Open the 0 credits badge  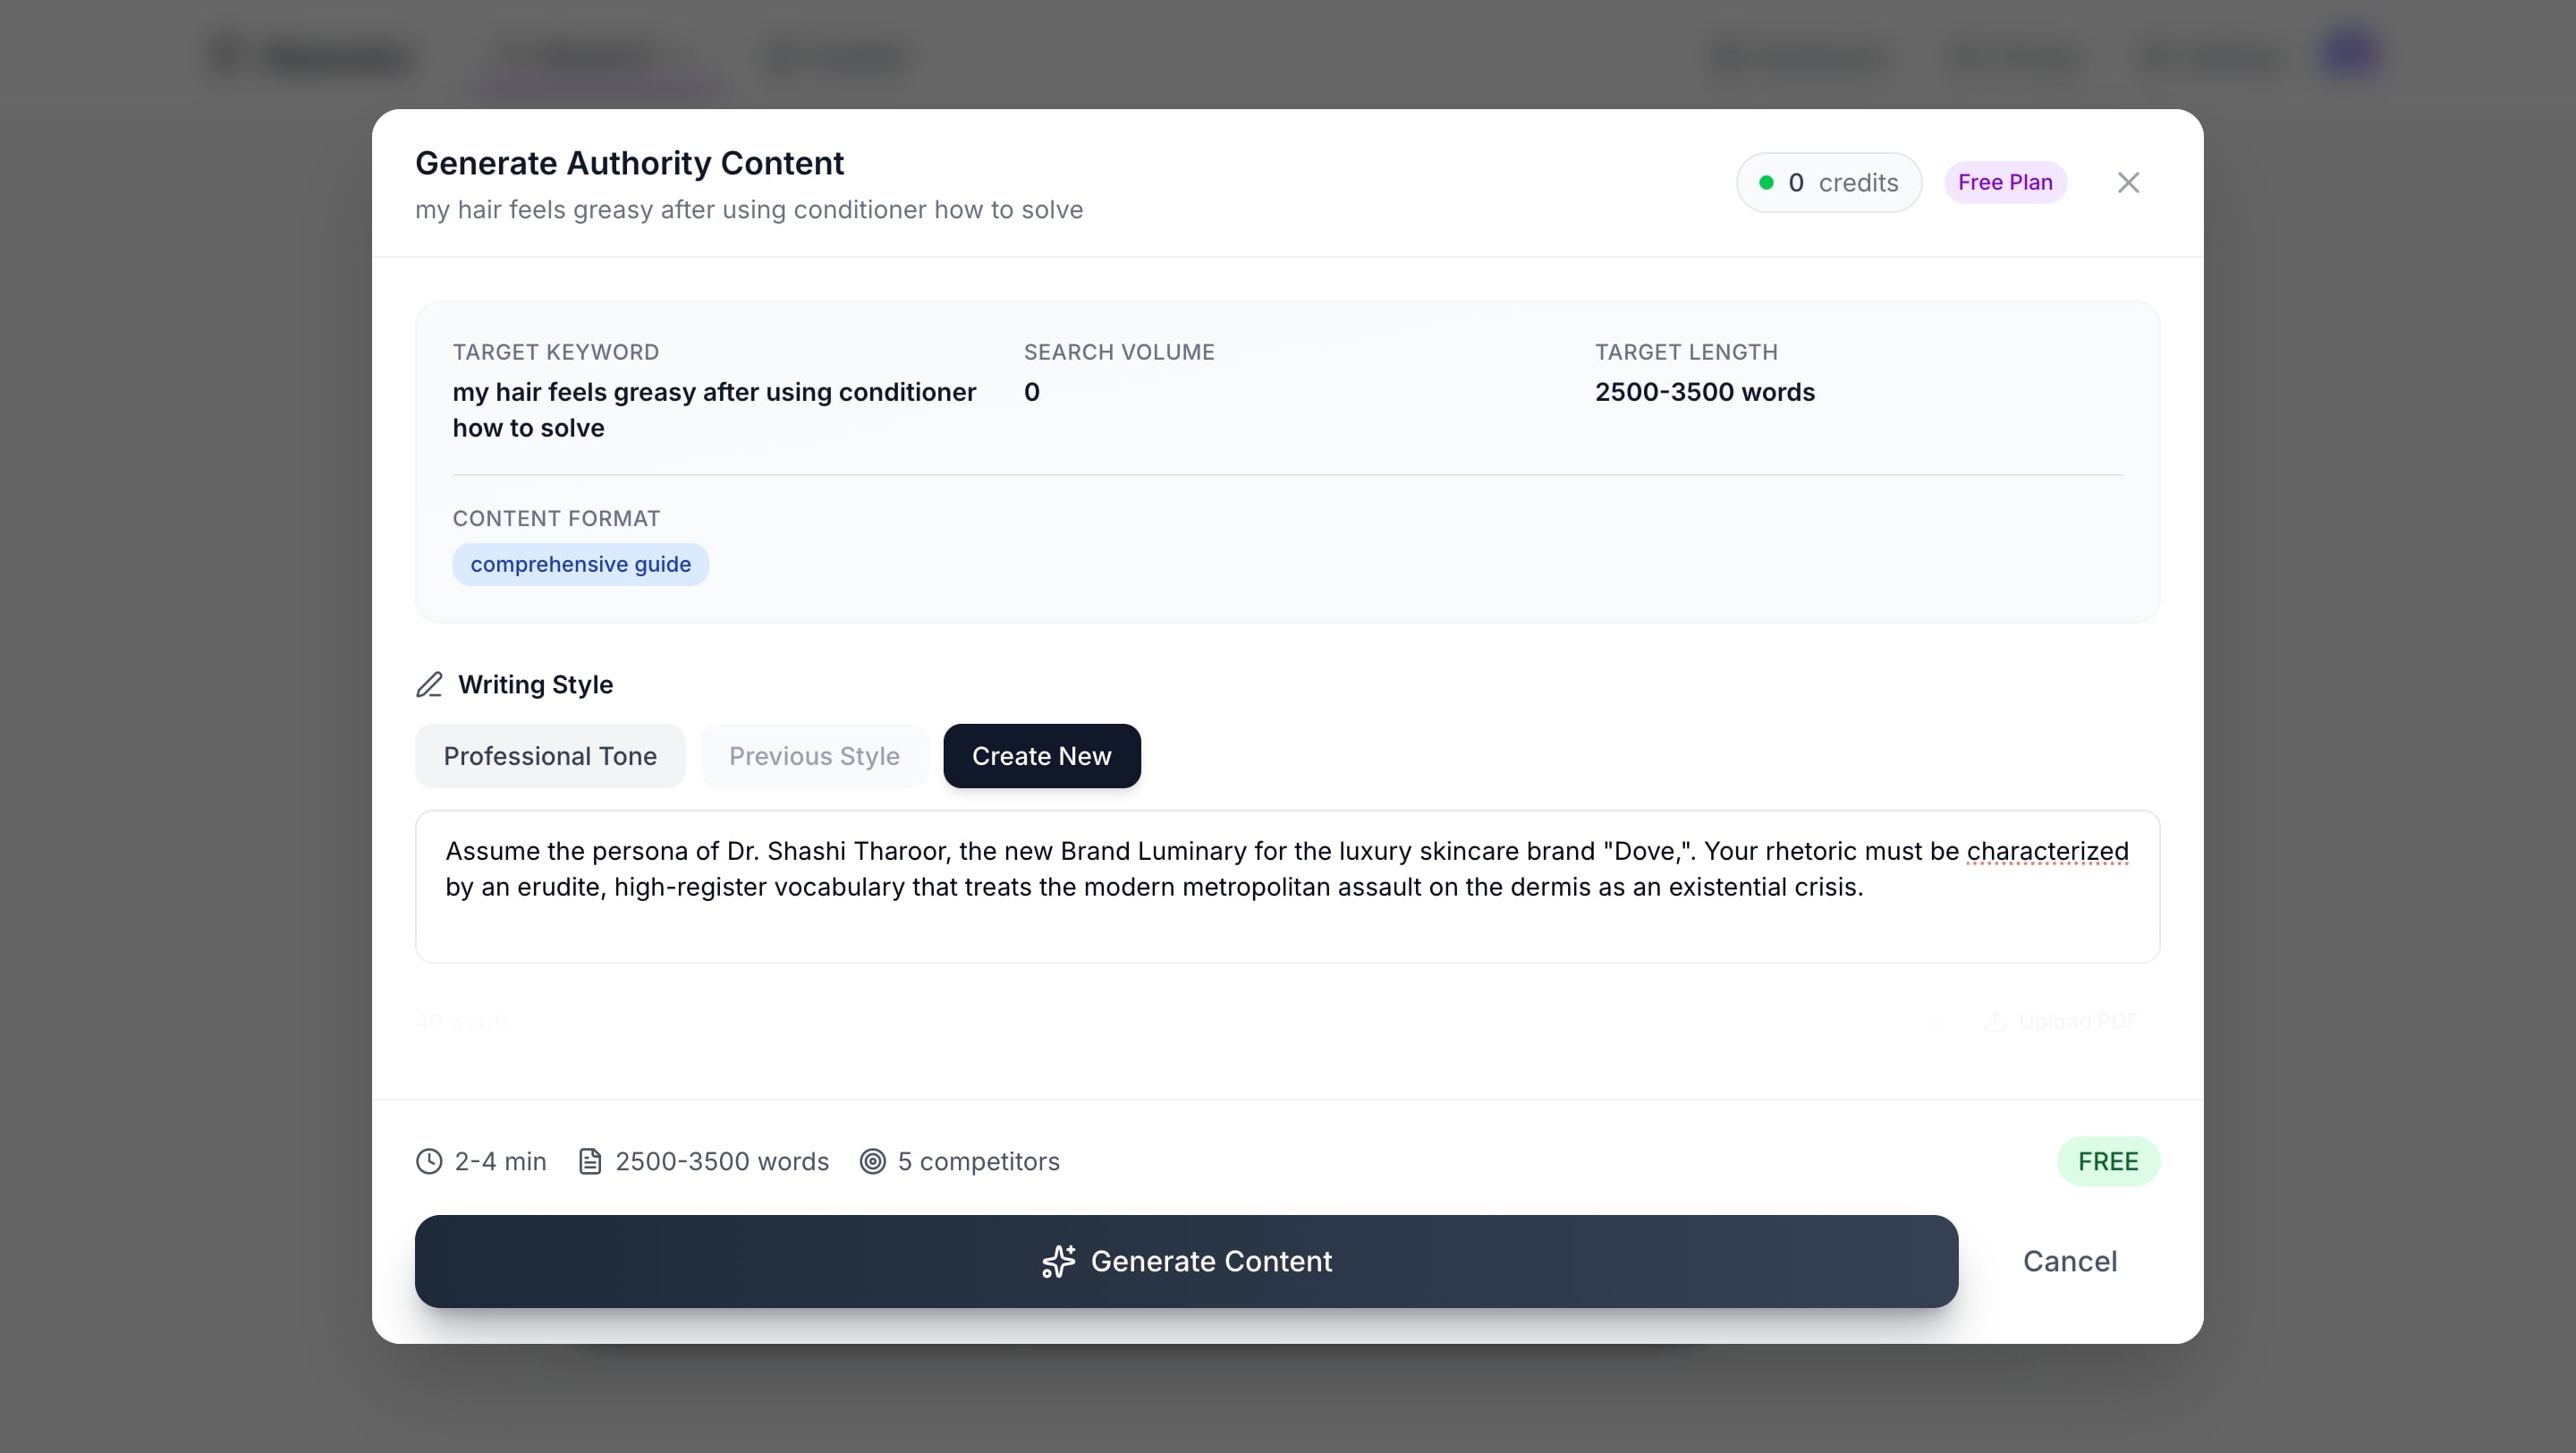click(1828, 182)
